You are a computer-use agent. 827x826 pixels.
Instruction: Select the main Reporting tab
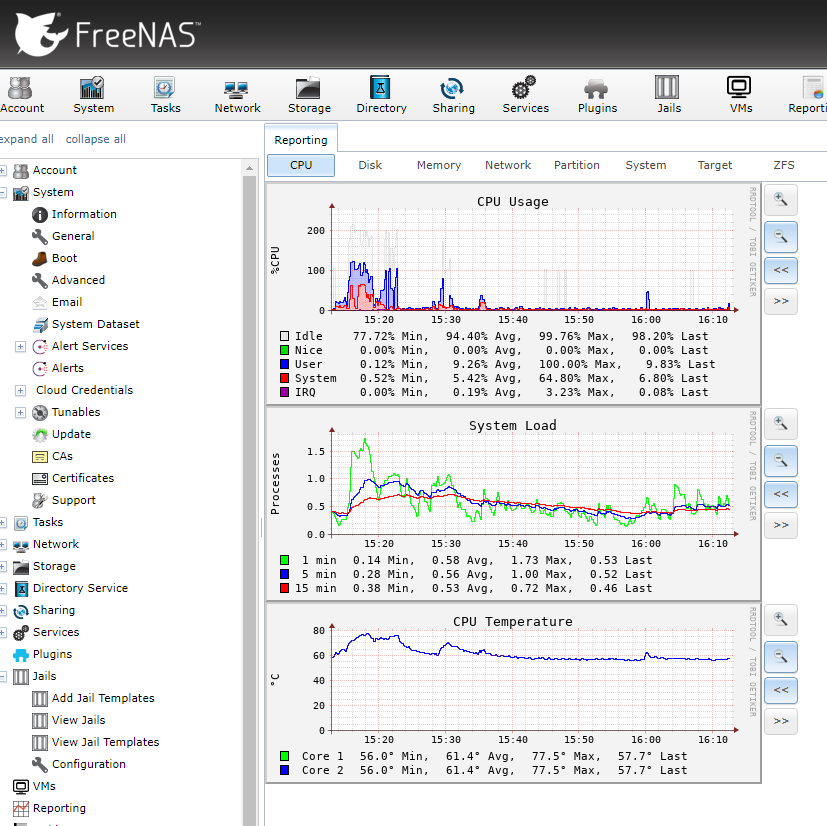(x=301, y=140)
